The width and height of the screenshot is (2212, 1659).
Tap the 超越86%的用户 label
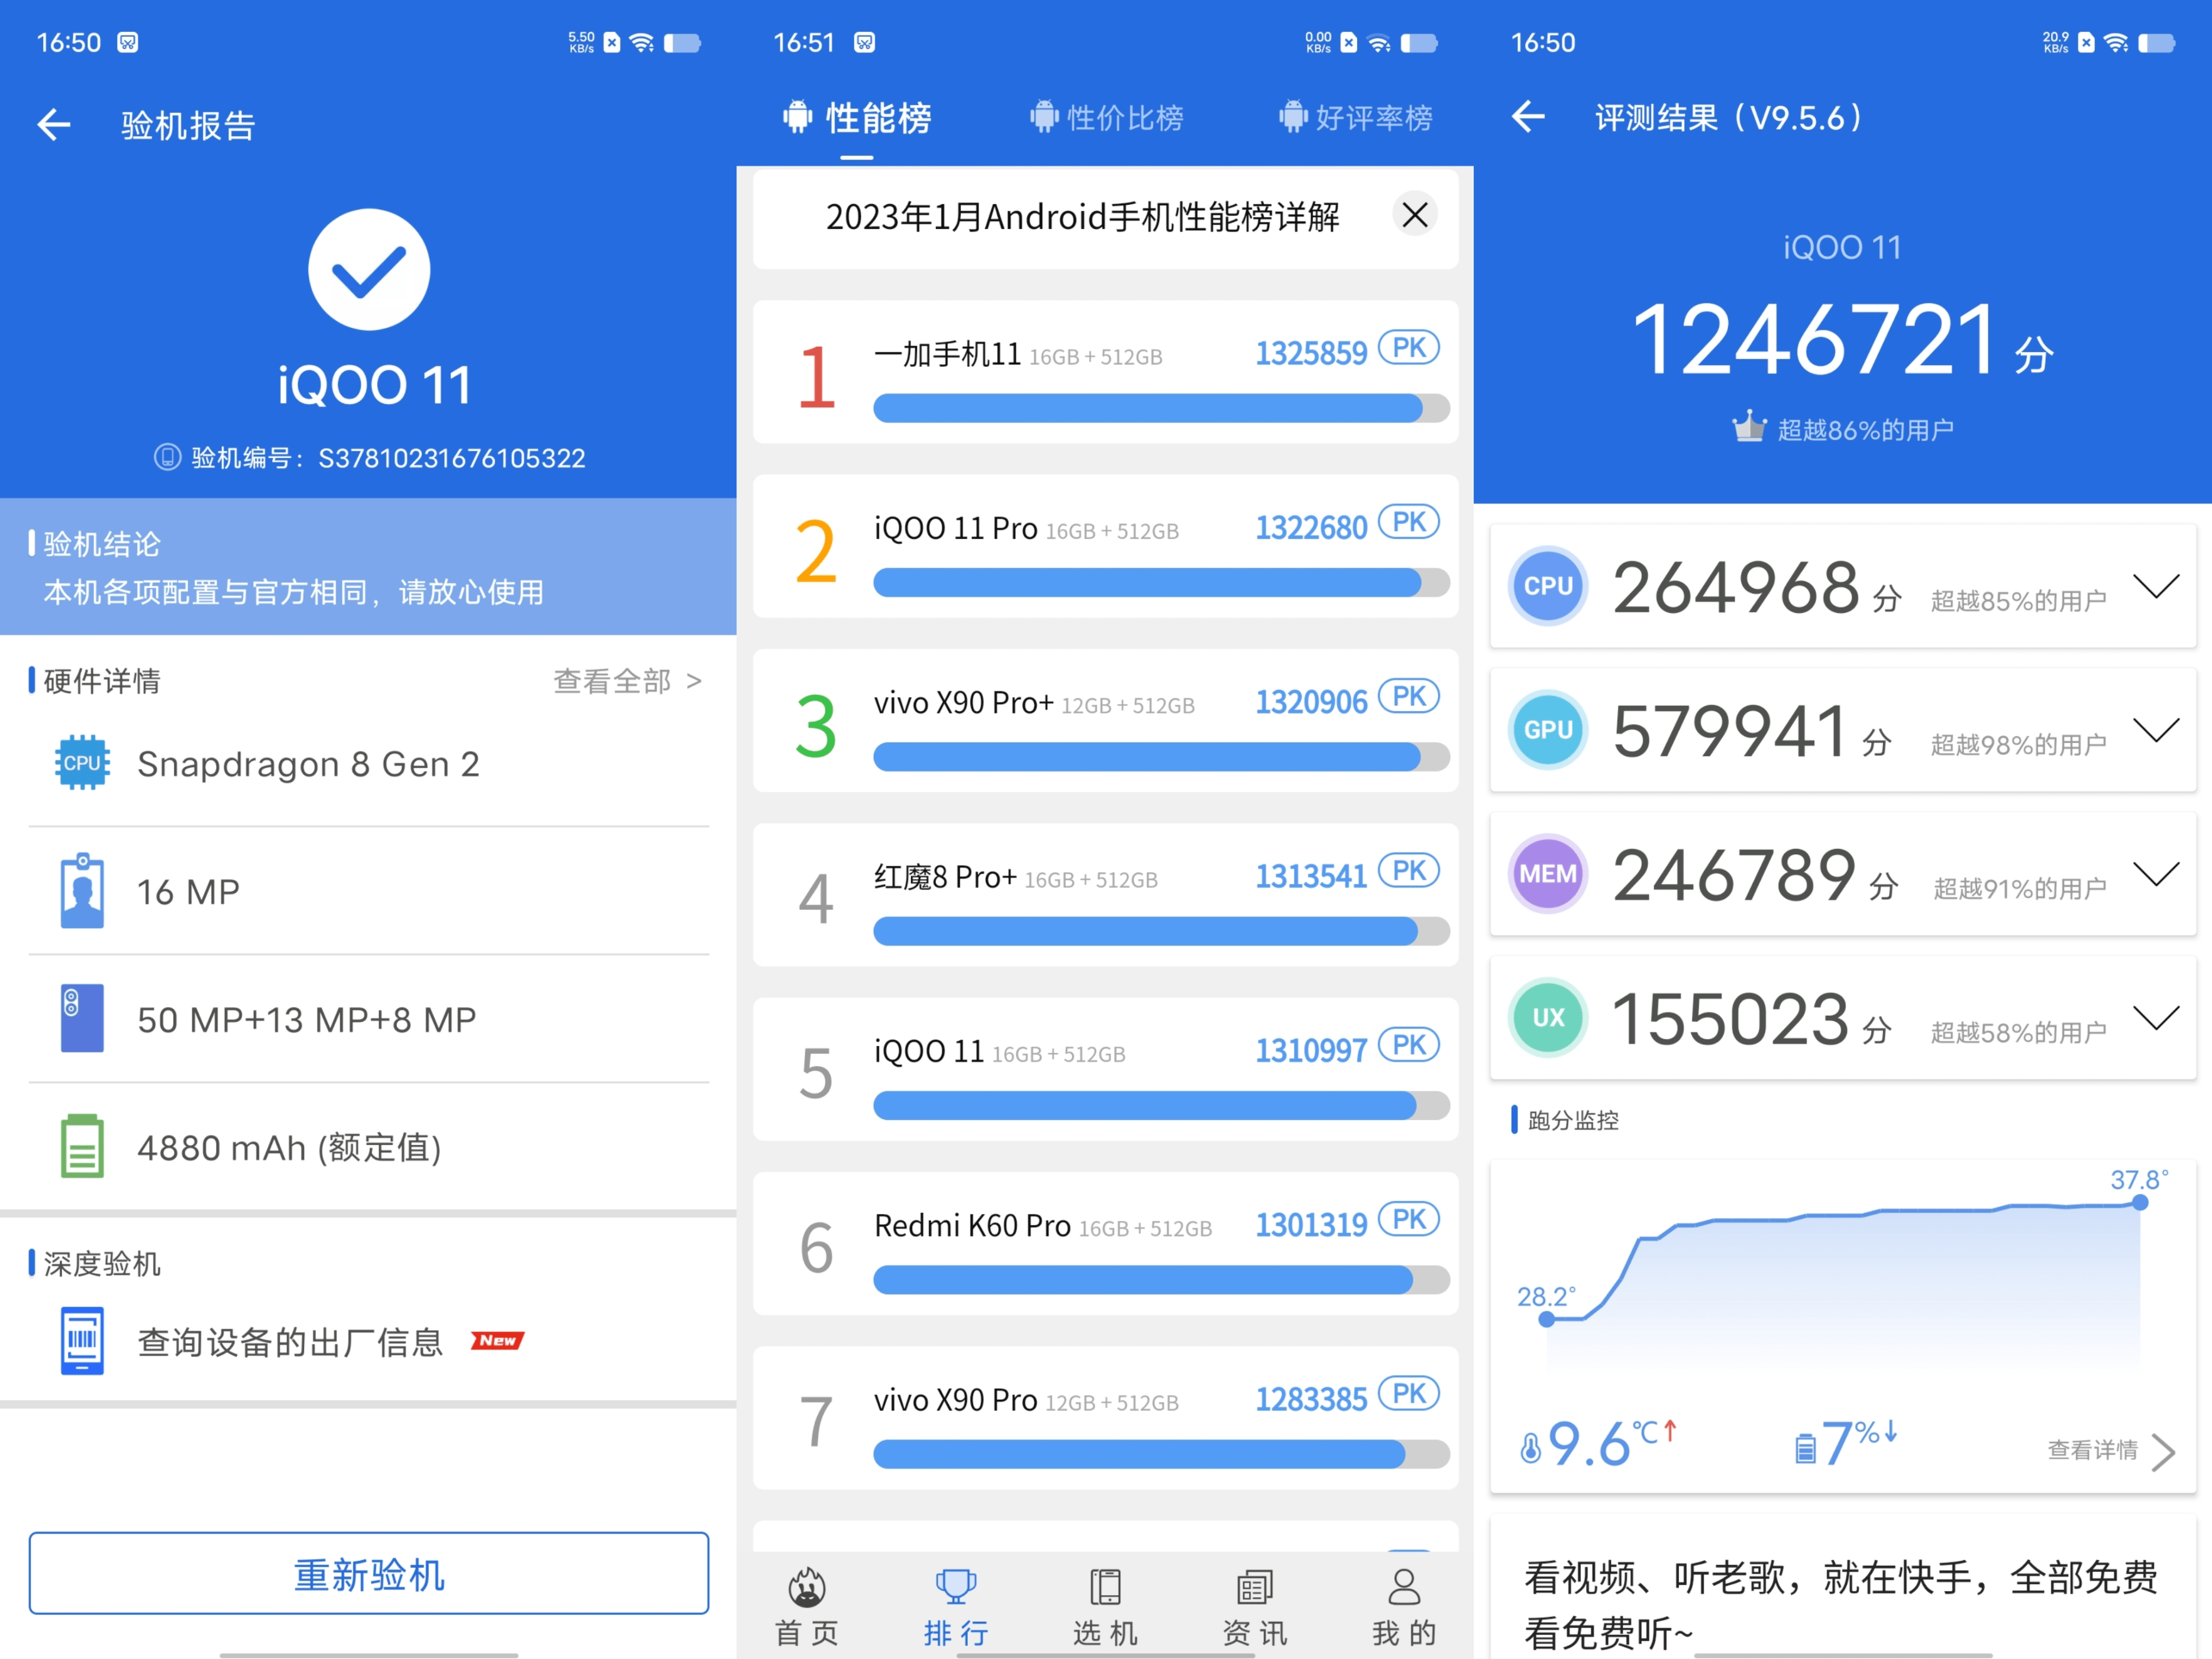tap(1866, 430)
